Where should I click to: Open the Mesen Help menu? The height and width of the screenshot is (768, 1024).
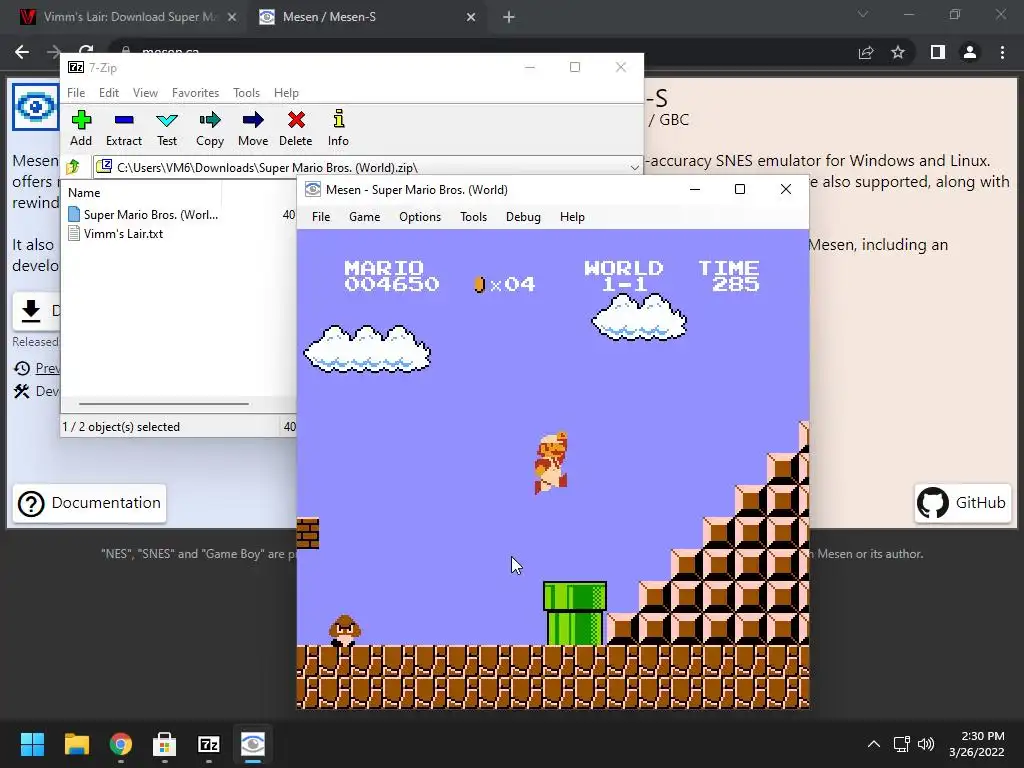(572, 217)
